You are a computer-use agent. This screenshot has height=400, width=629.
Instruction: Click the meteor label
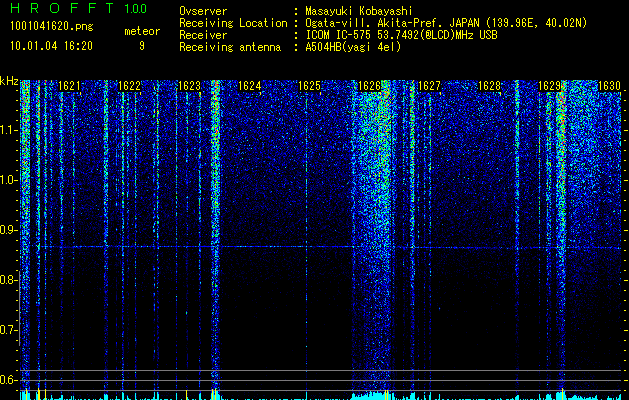point(142,31)
